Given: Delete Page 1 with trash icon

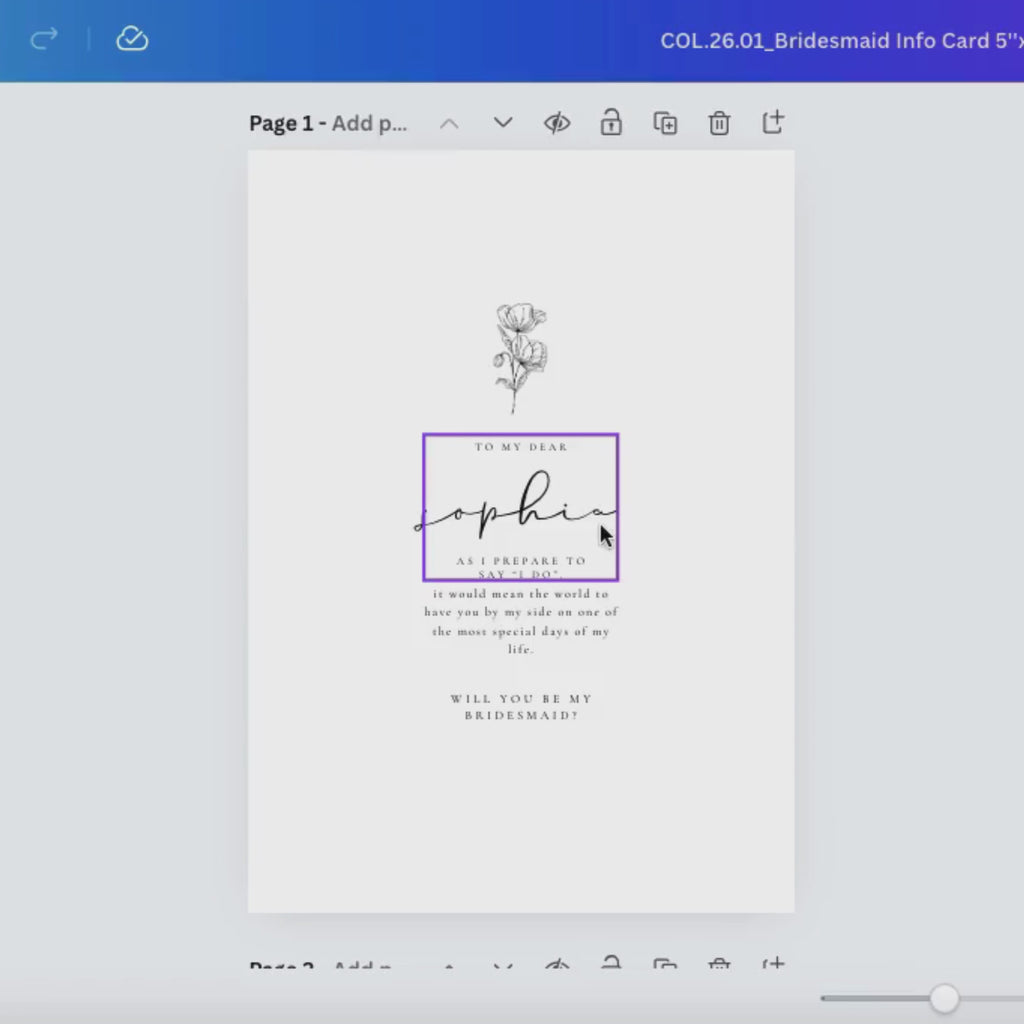Looking at the screenshot, I should pyautogui.click(x=719, y=123).
